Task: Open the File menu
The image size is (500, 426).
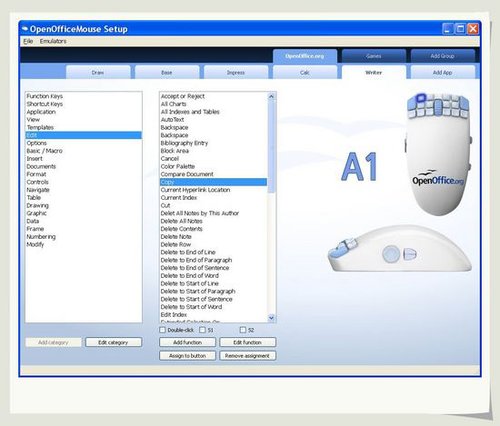Action: pyautogui.click(x=28, y=41)
